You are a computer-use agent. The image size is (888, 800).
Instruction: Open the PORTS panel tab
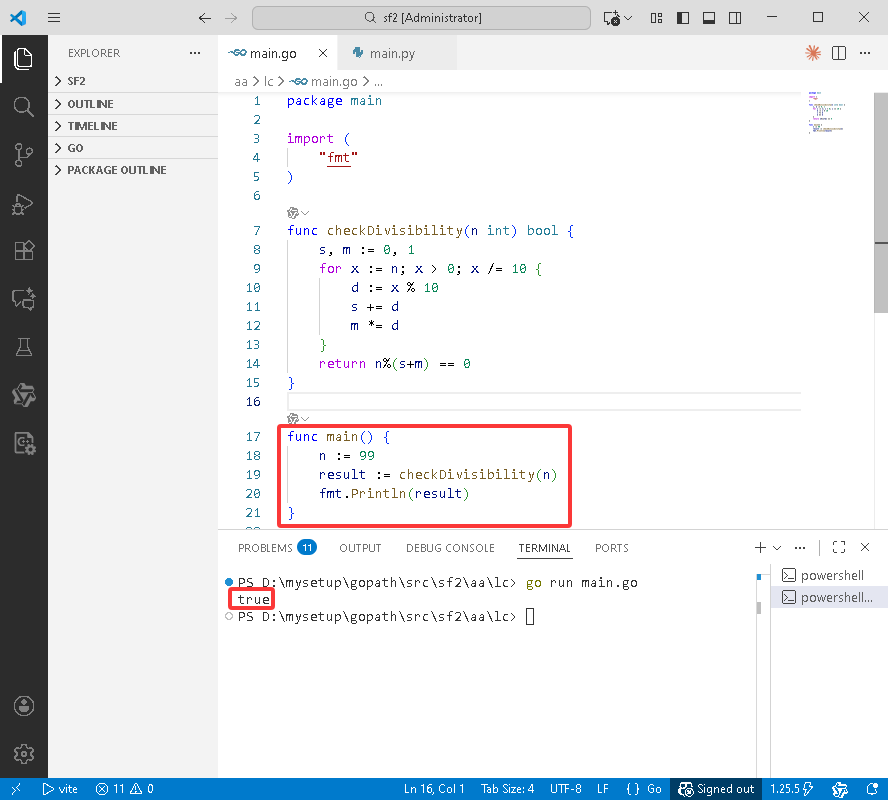[612, 547]
